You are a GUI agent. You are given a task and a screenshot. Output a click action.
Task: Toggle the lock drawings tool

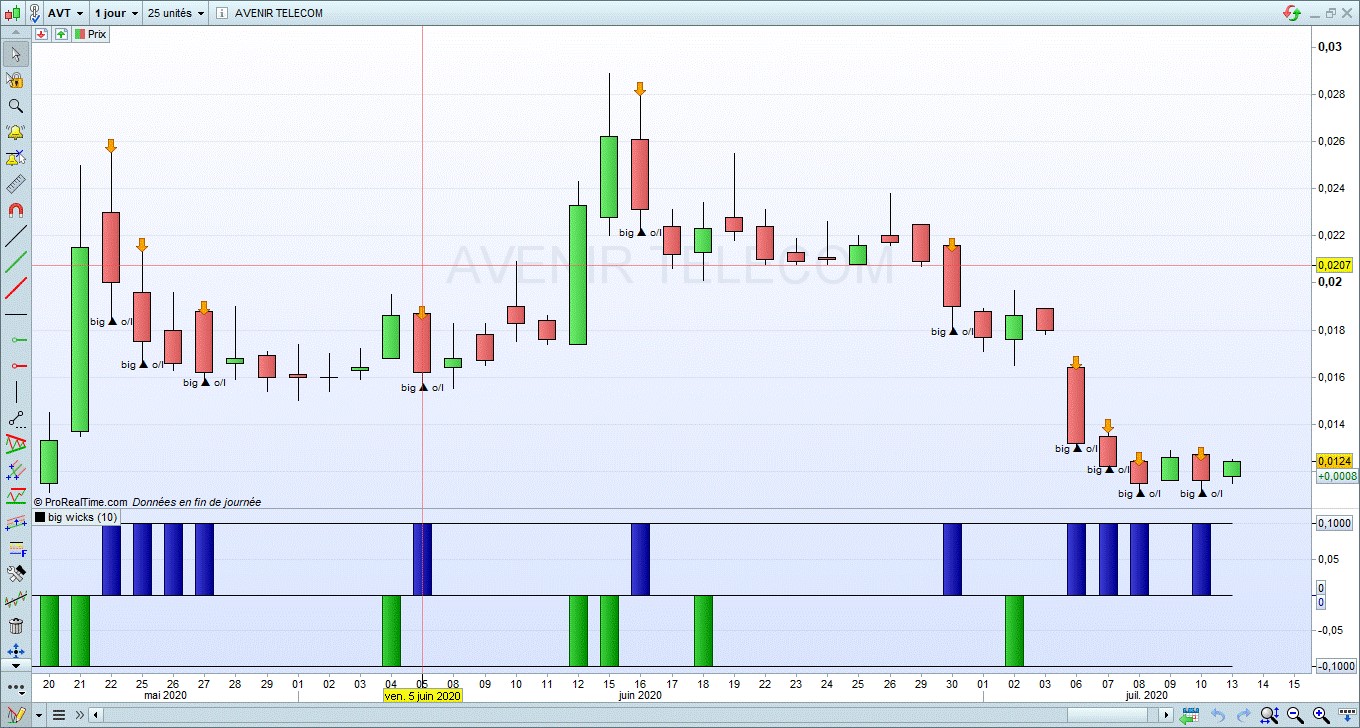(16, 80)
